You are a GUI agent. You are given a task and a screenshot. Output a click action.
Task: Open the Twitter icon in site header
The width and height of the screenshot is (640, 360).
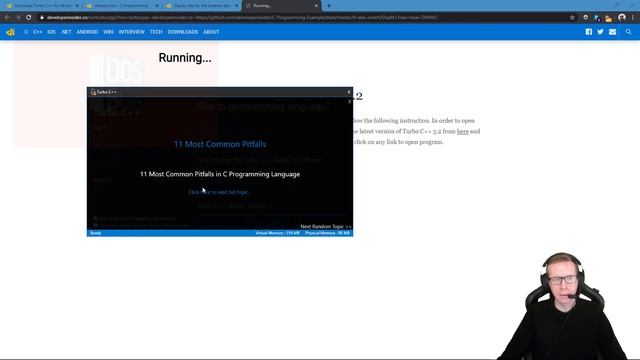click(600, 32)
